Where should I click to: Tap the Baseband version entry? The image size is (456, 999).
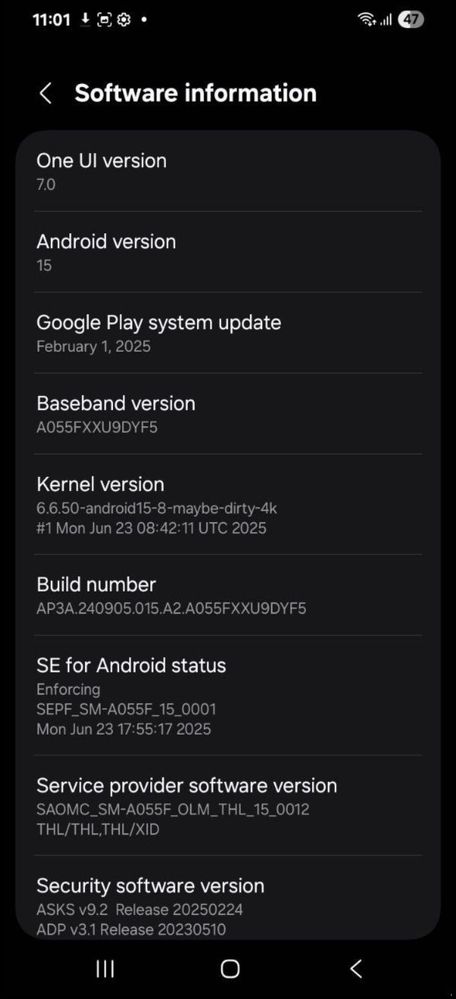pos(228,413)
